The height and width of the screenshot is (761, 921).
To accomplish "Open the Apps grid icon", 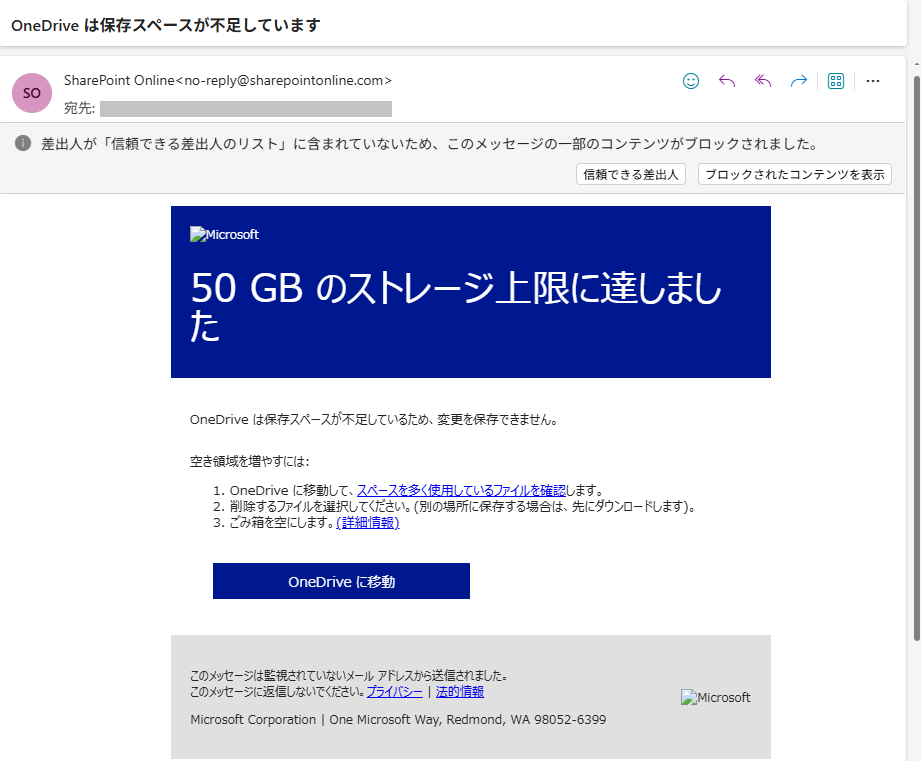I will point(835,81).
